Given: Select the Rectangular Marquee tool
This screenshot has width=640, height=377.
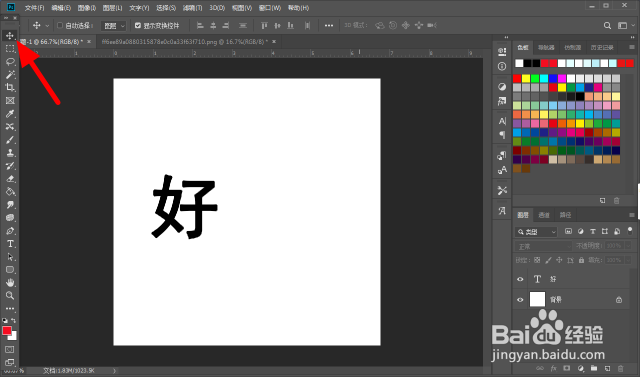Looking at the screenshot, I should coord(10,49).
